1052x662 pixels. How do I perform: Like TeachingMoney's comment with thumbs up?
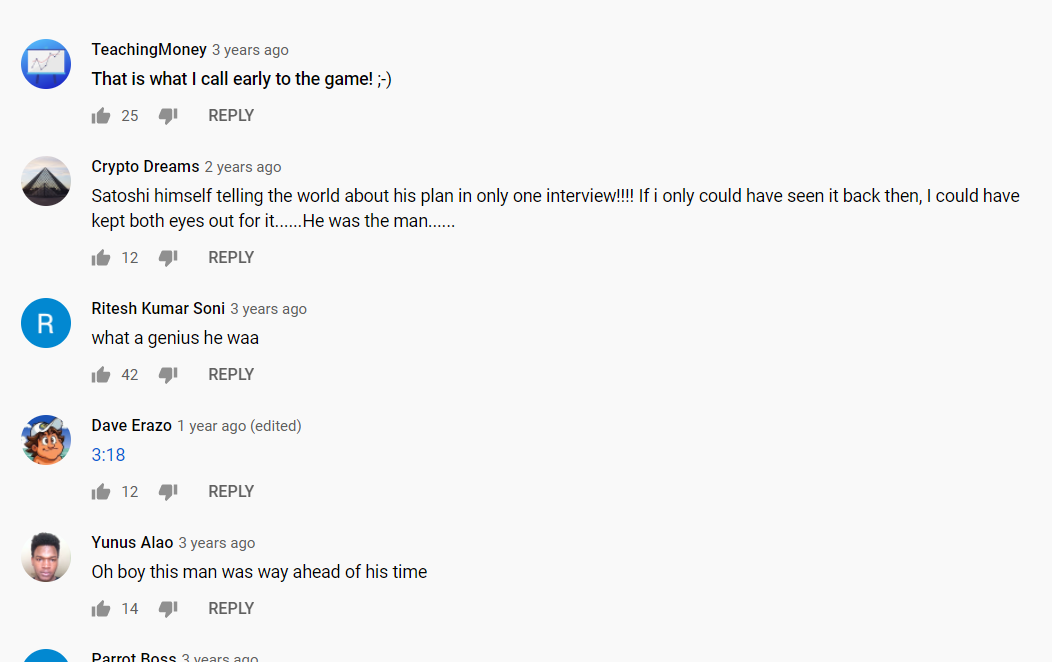tap(101, 116)
